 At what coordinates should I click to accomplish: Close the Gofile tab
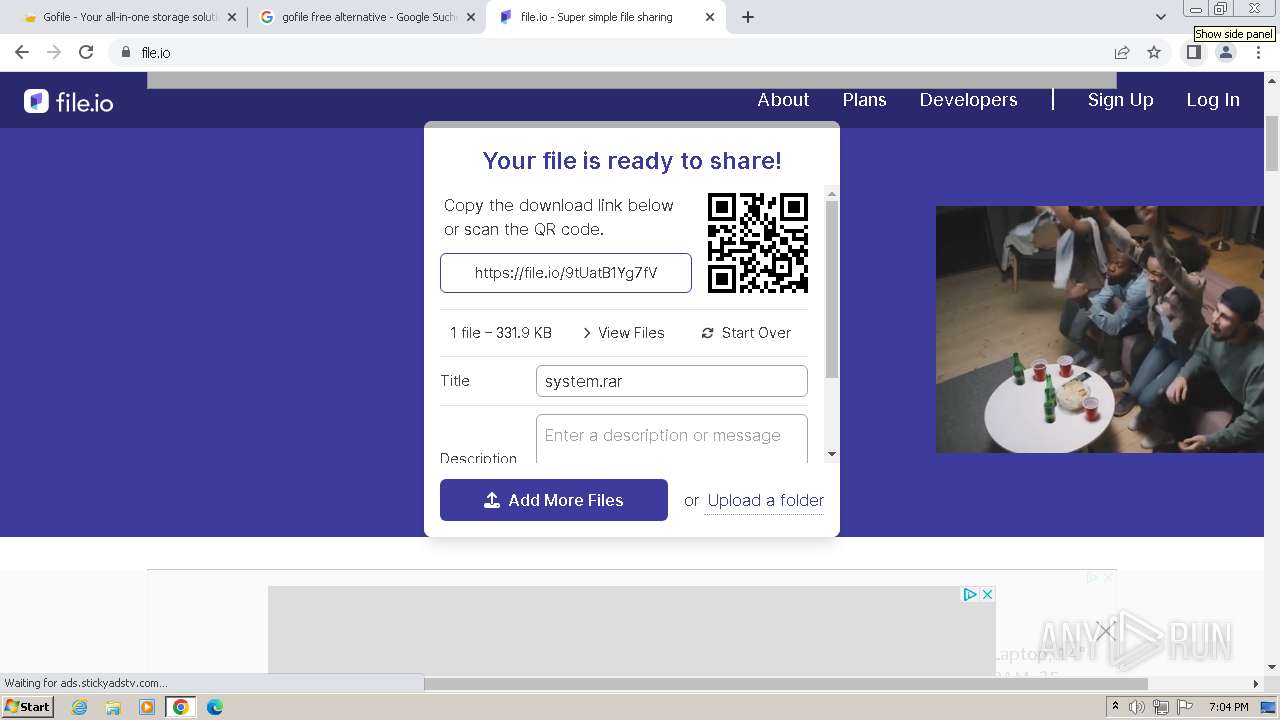point(232,17)
